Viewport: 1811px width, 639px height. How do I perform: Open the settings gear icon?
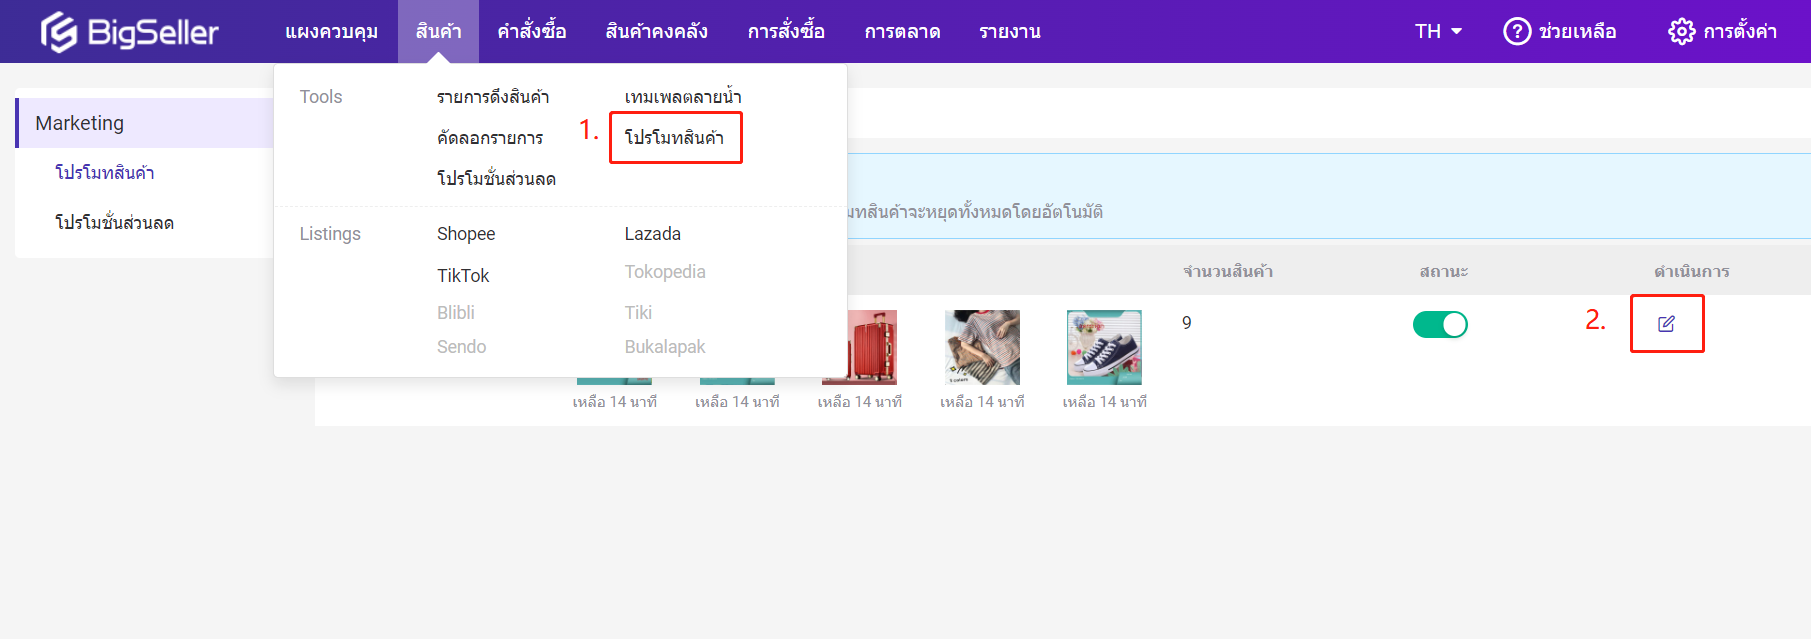(x=1681, y=32)
